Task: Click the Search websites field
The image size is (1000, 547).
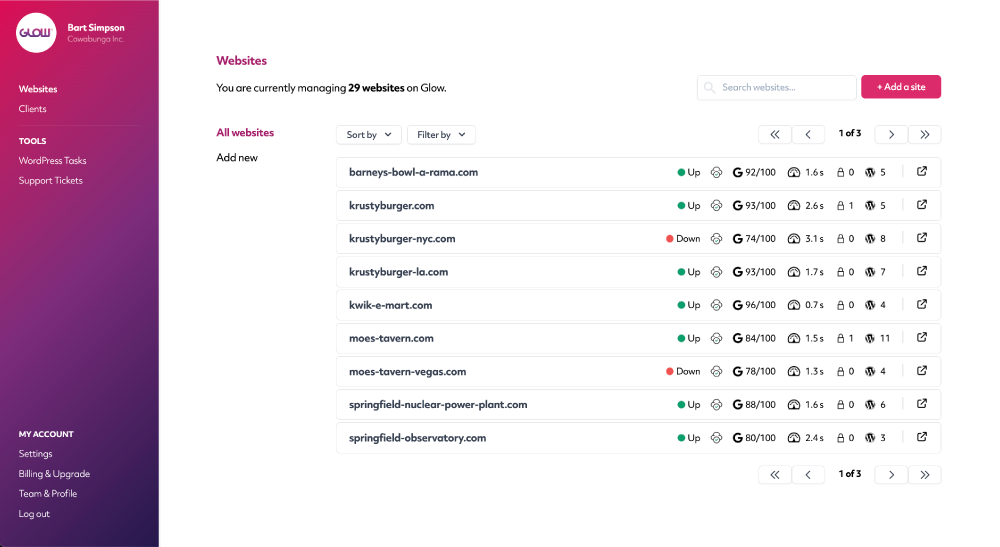Action: pyautogui.click(x=776, y=87)
